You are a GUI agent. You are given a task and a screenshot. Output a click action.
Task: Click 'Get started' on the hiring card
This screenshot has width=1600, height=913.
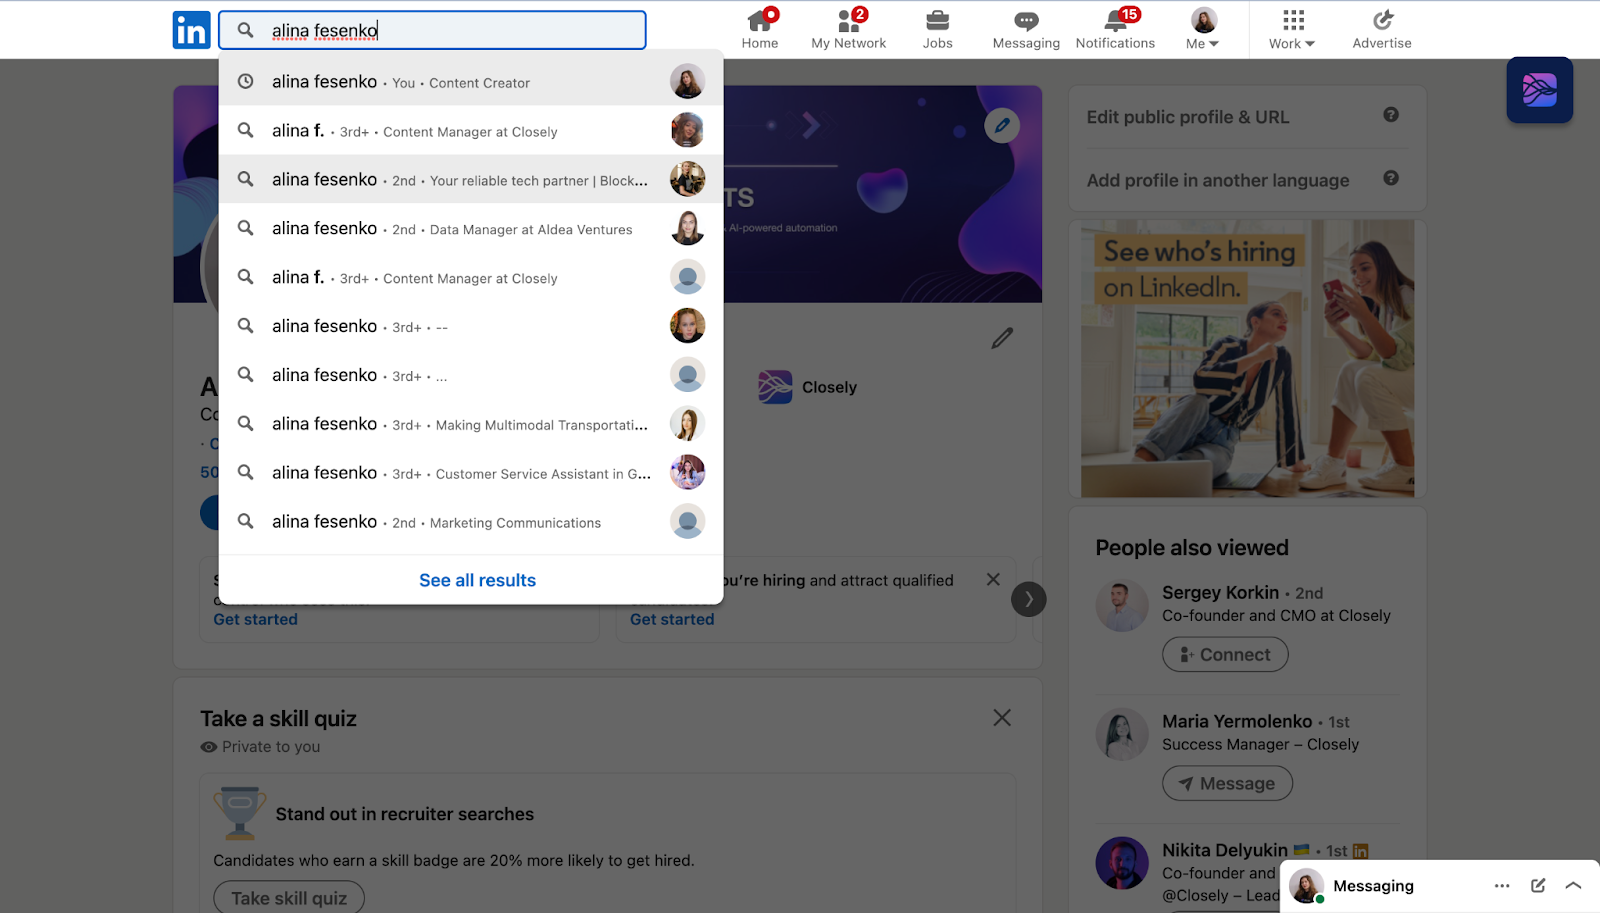[672, 620]
